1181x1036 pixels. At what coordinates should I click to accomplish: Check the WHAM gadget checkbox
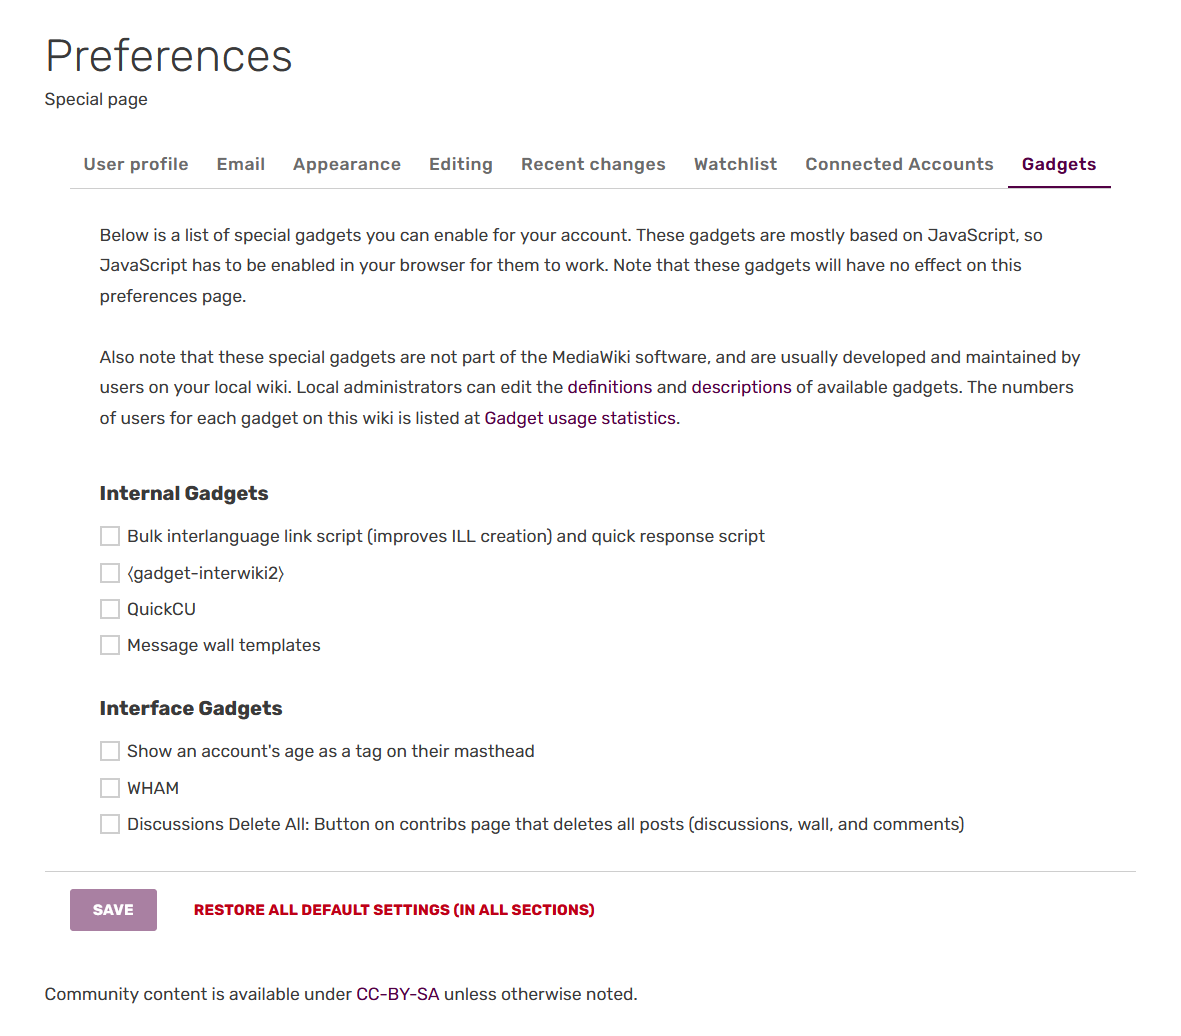pos(110,788)
